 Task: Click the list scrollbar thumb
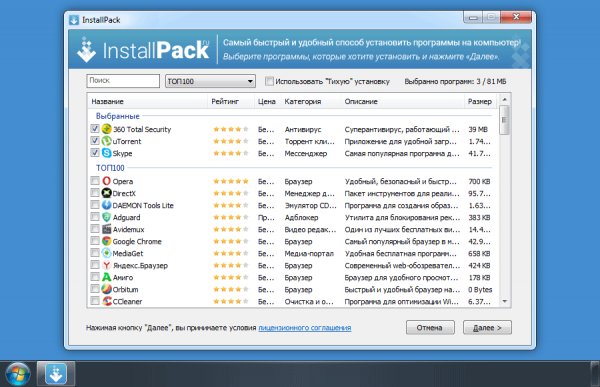point(505,120)
